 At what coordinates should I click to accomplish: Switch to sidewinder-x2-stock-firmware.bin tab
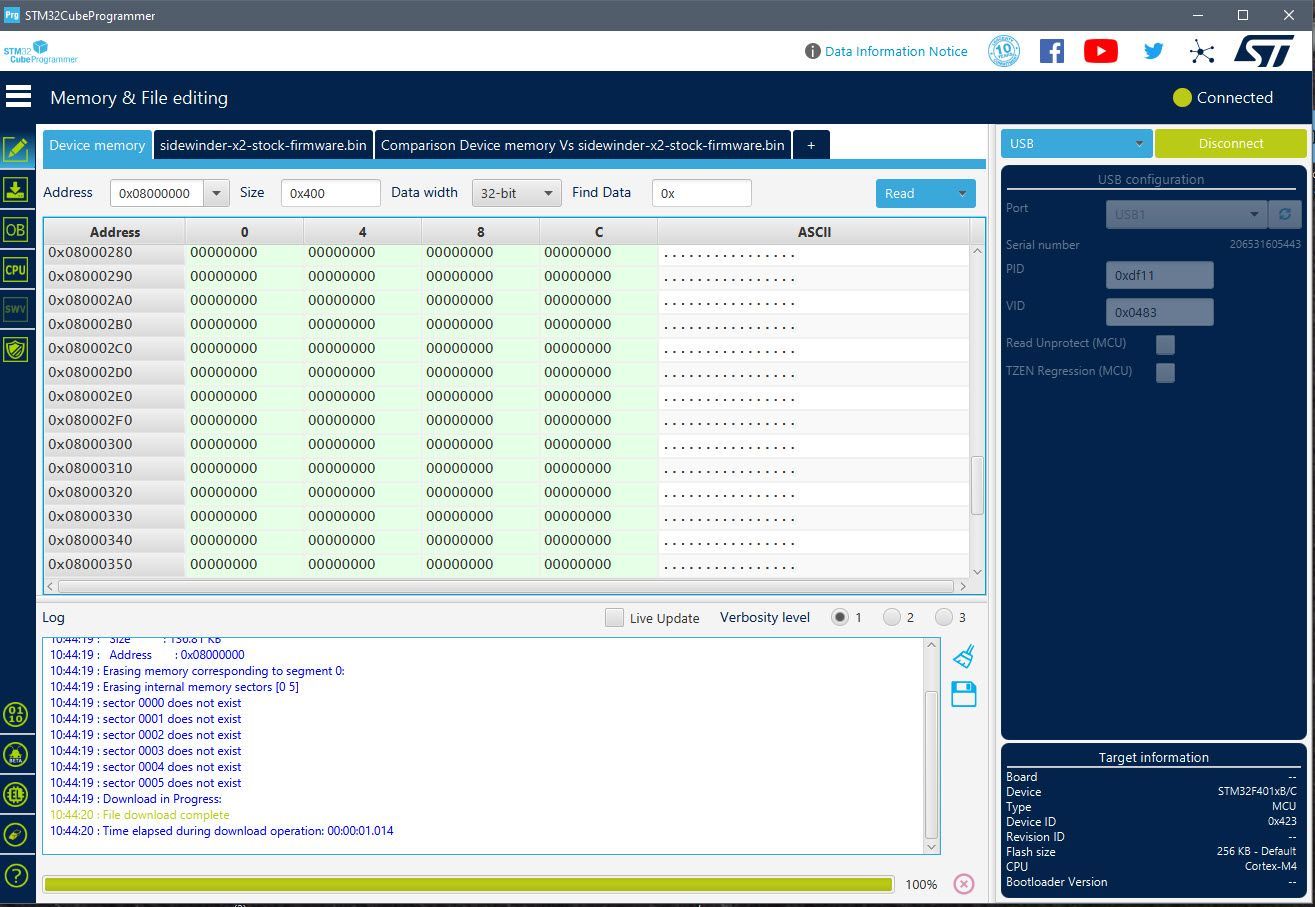tap(262, 145)
